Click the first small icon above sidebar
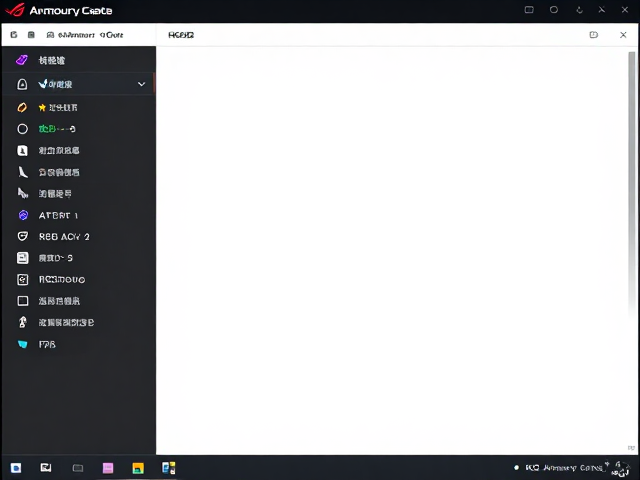Image resolution: width=640 pixels, height=480 pixels. click(x=13, y=35)
